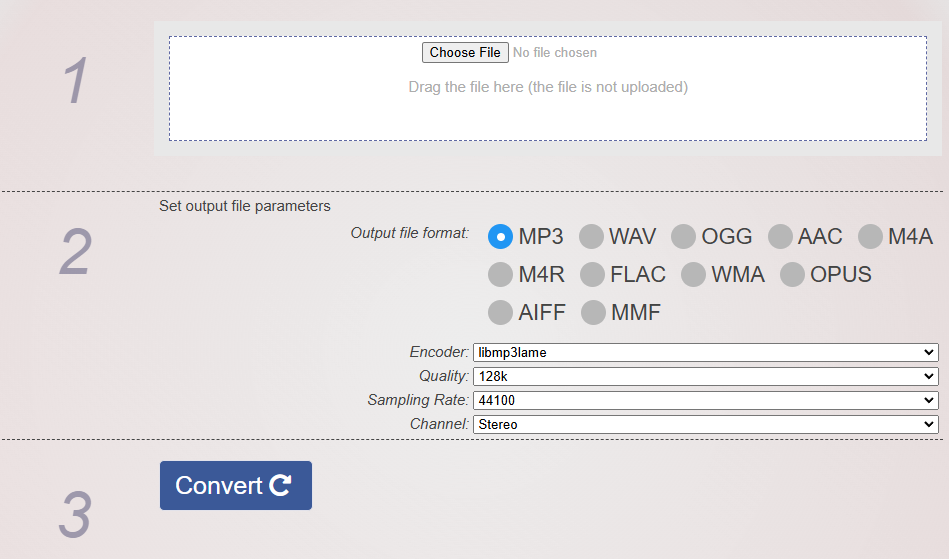
Task: Expand the Quality dropdown showing 128k
Action: click(706, 376)
